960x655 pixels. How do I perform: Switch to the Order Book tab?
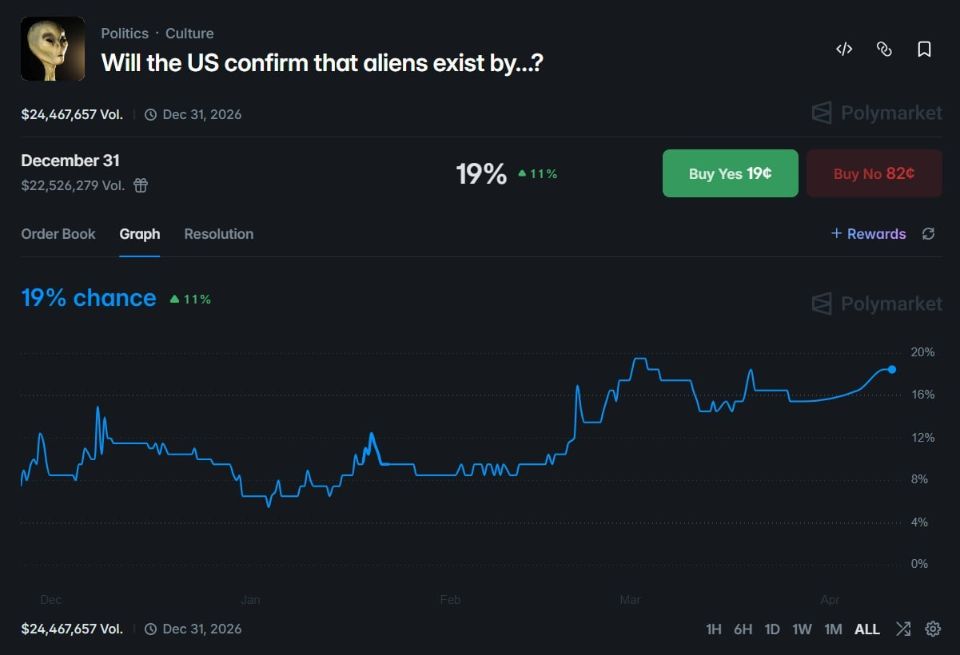58,233
